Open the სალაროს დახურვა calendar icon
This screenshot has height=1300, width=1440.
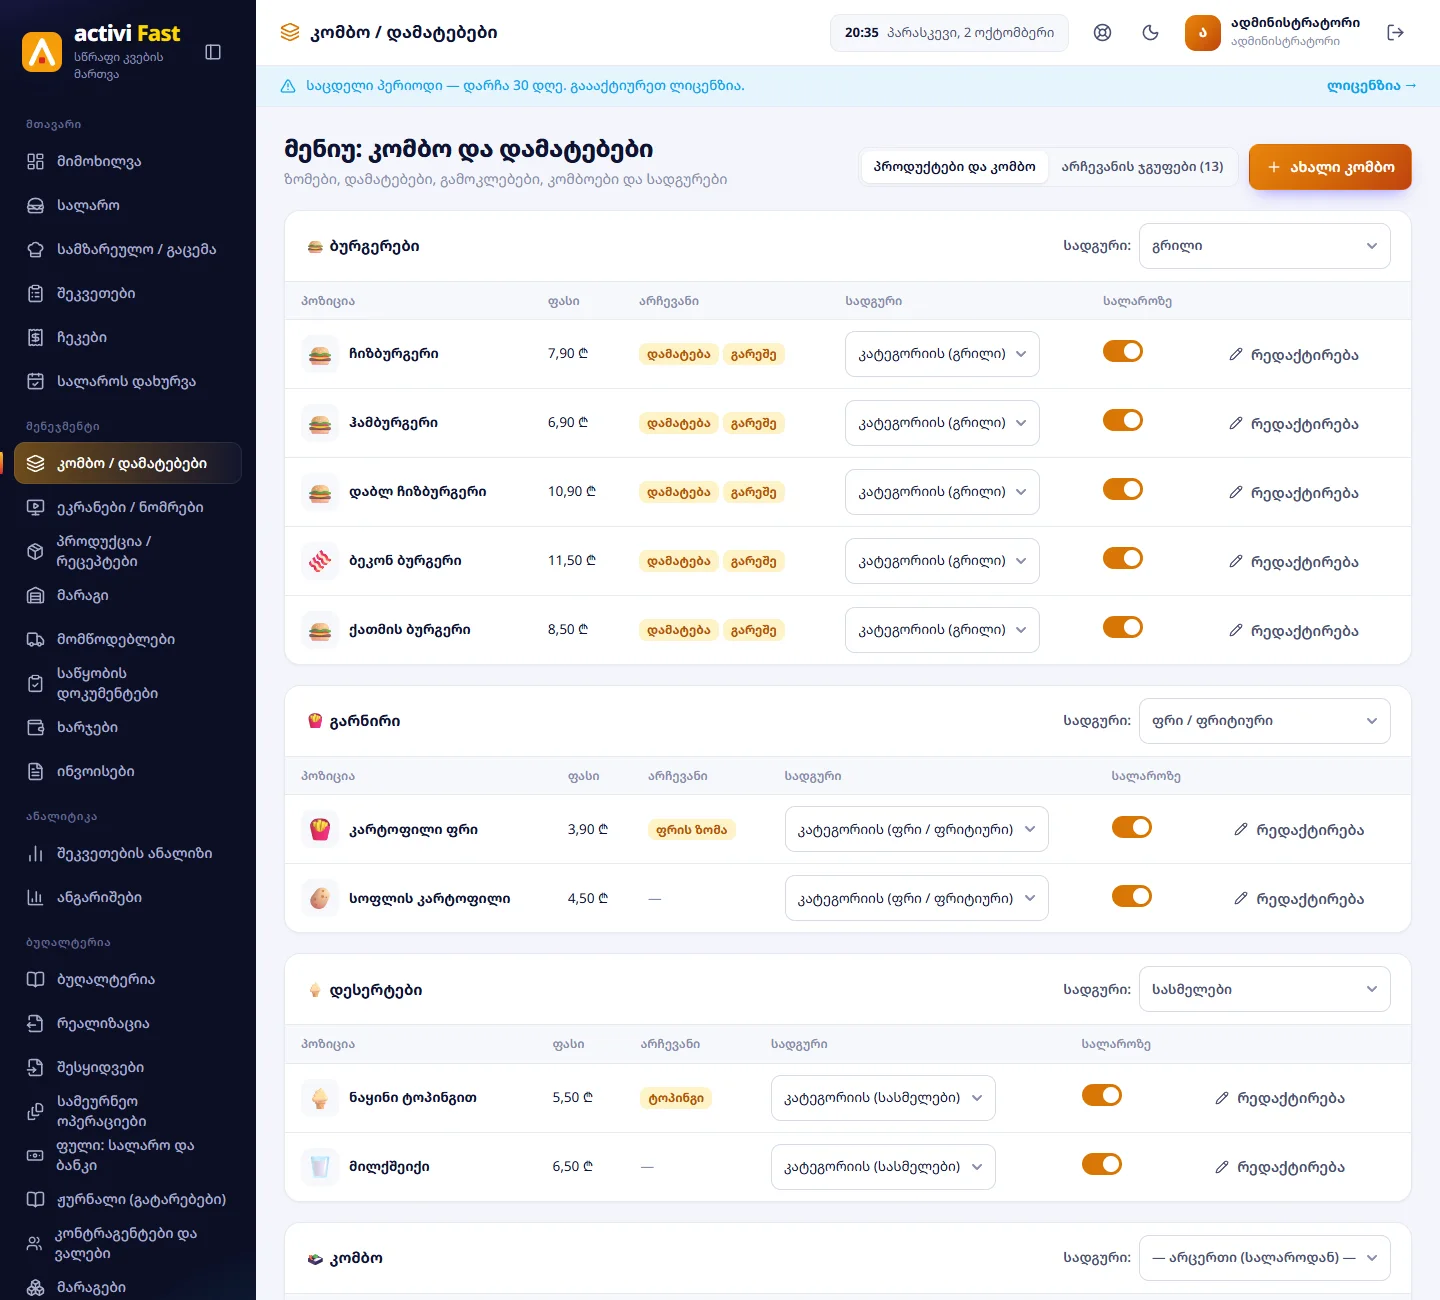[x=35, y=382]
